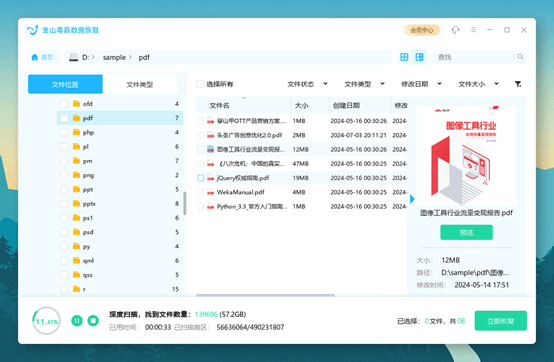Open the 文件大小 filter dropdown
The height and width of the screenshot is (362, 554).
[478, 84]
